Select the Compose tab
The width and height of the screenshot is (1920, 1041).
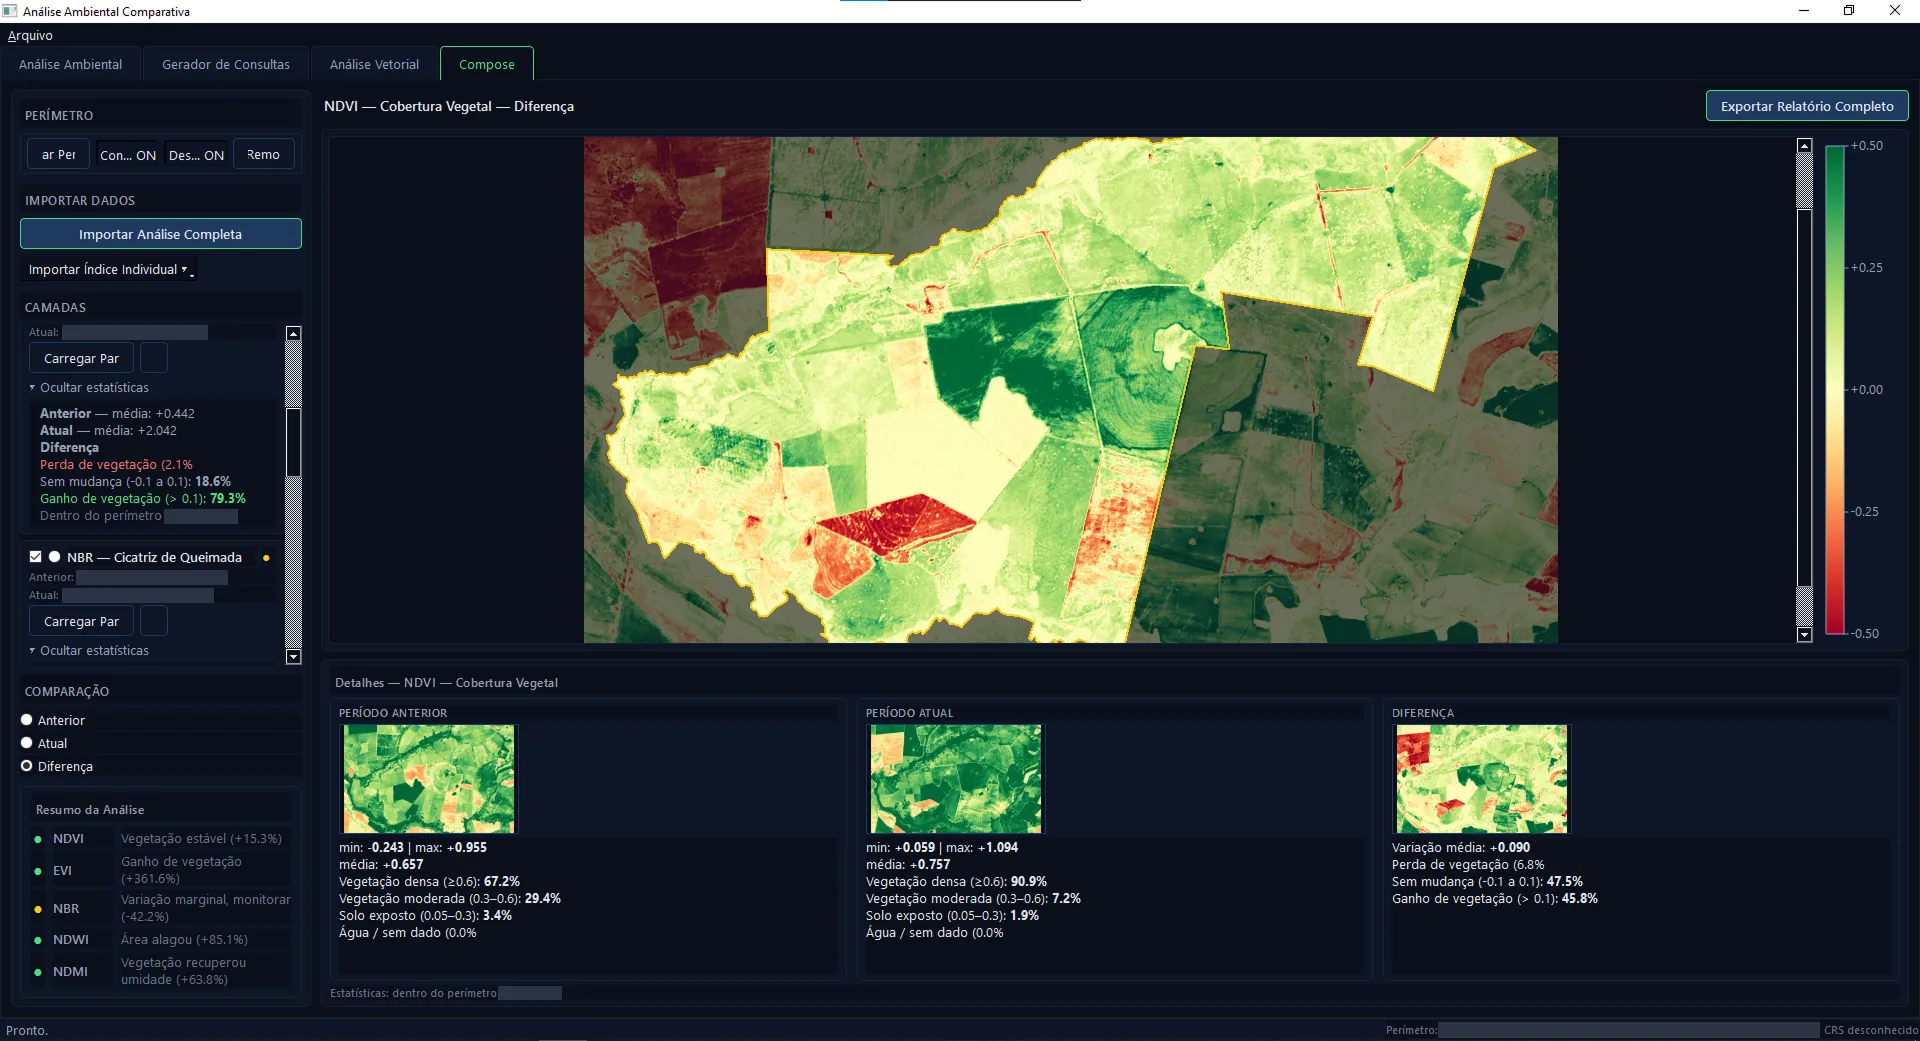[487, 64]
